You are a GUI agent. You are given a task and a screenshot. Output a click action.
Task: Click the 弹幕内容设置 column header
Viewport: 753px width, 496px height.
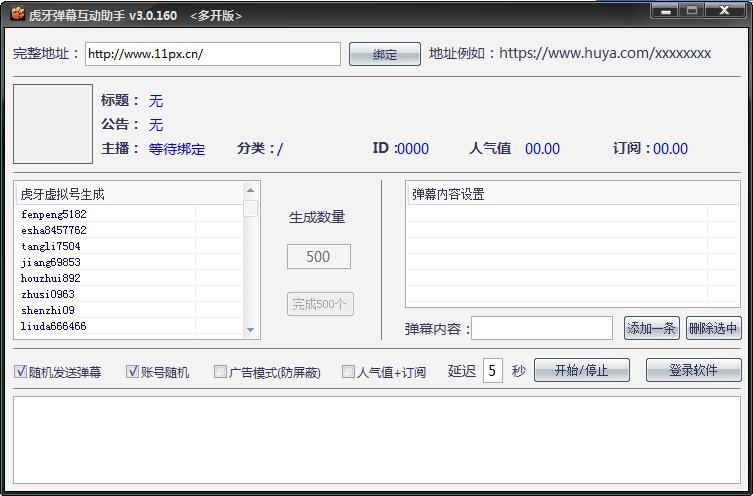[573, 194]
